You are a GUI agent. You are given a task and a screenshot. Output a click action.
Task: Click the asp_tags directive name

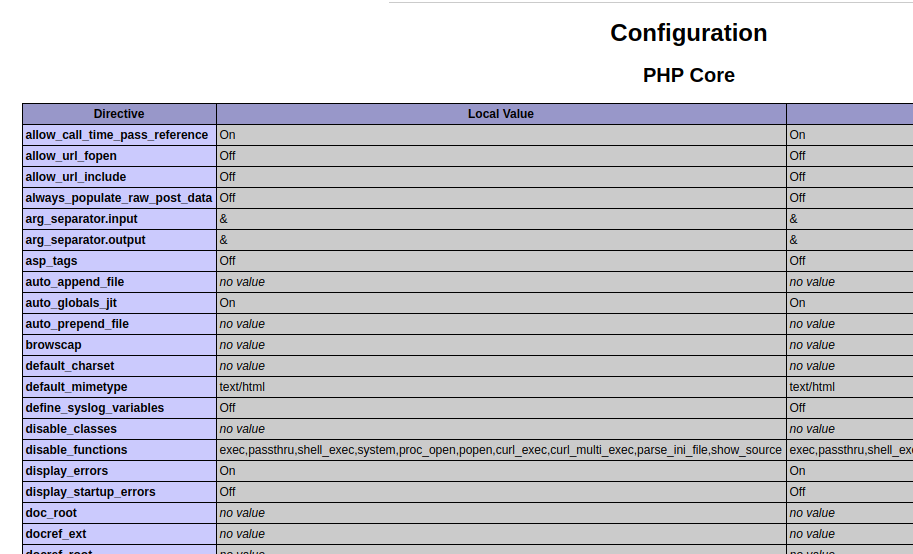click(51, 261)
